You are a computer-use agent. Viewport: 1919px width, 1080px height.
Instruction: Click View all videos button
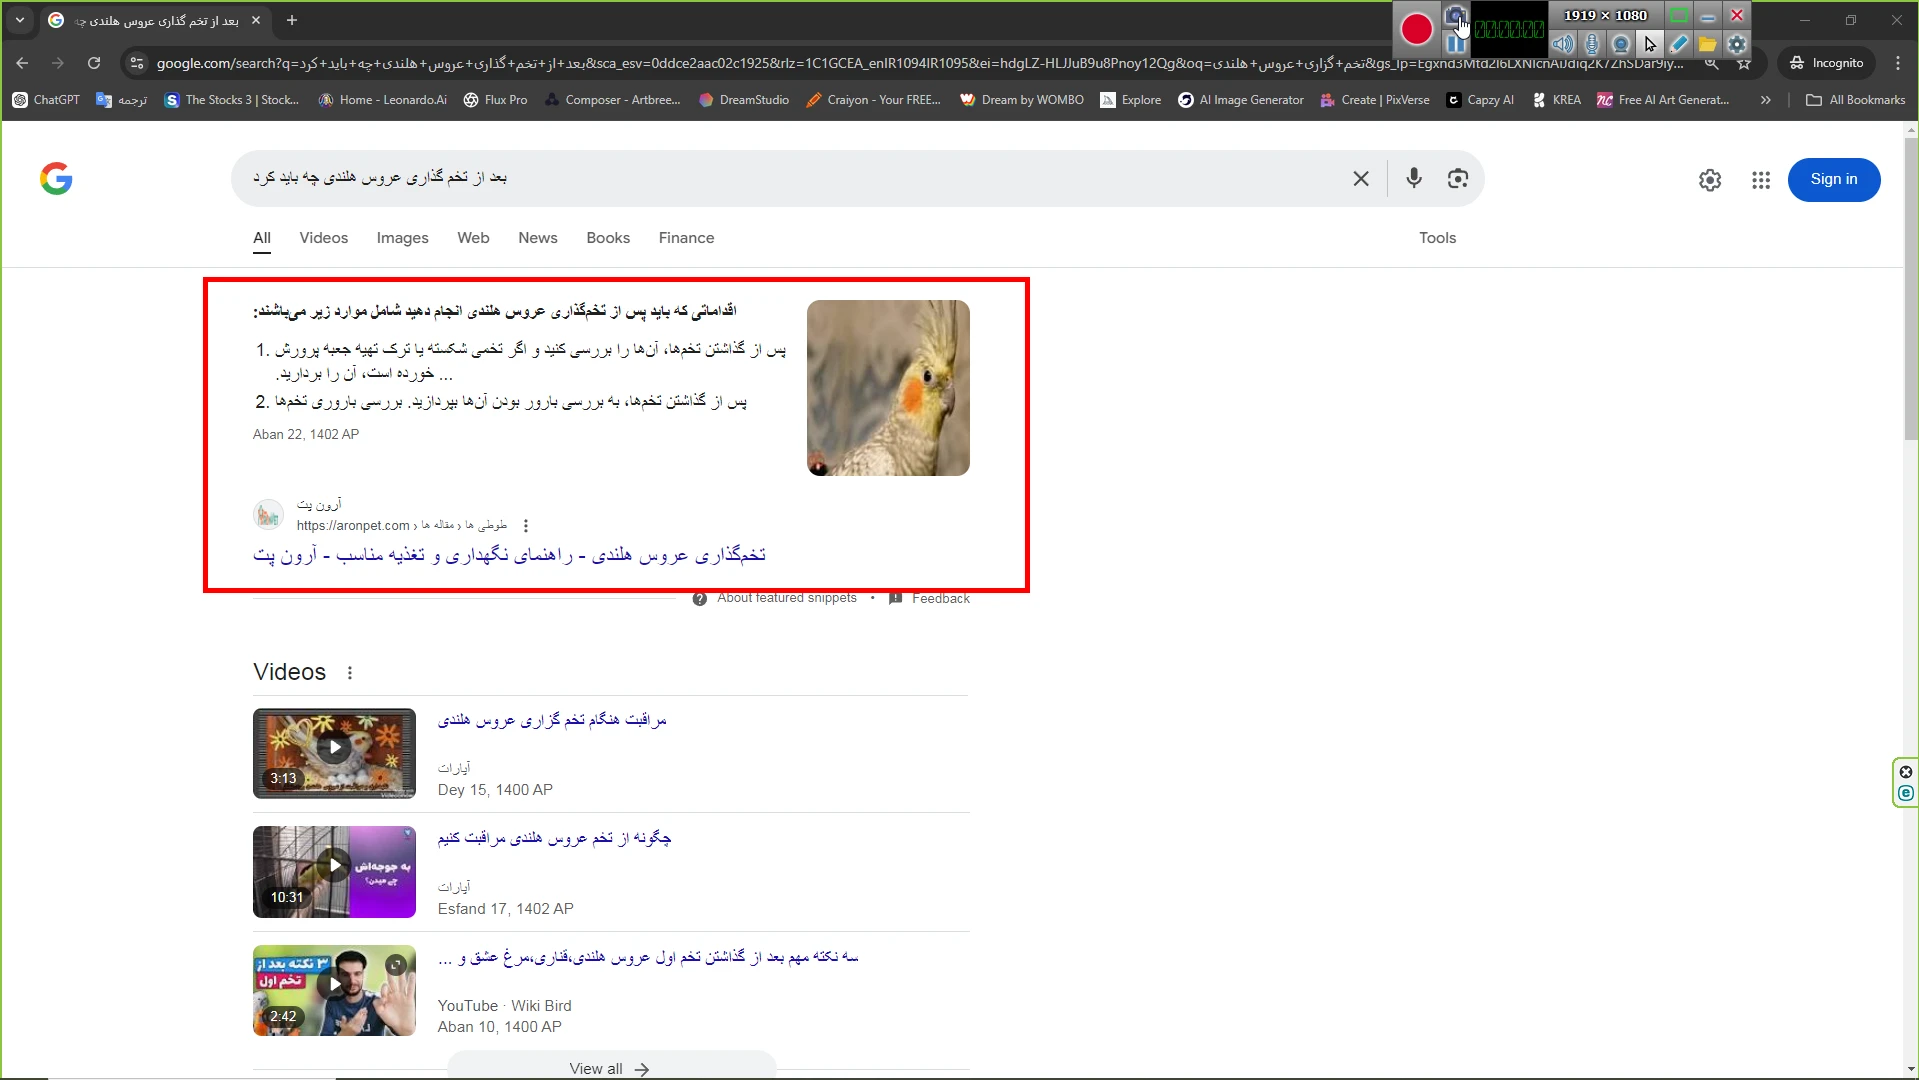tap(610, 1068)
